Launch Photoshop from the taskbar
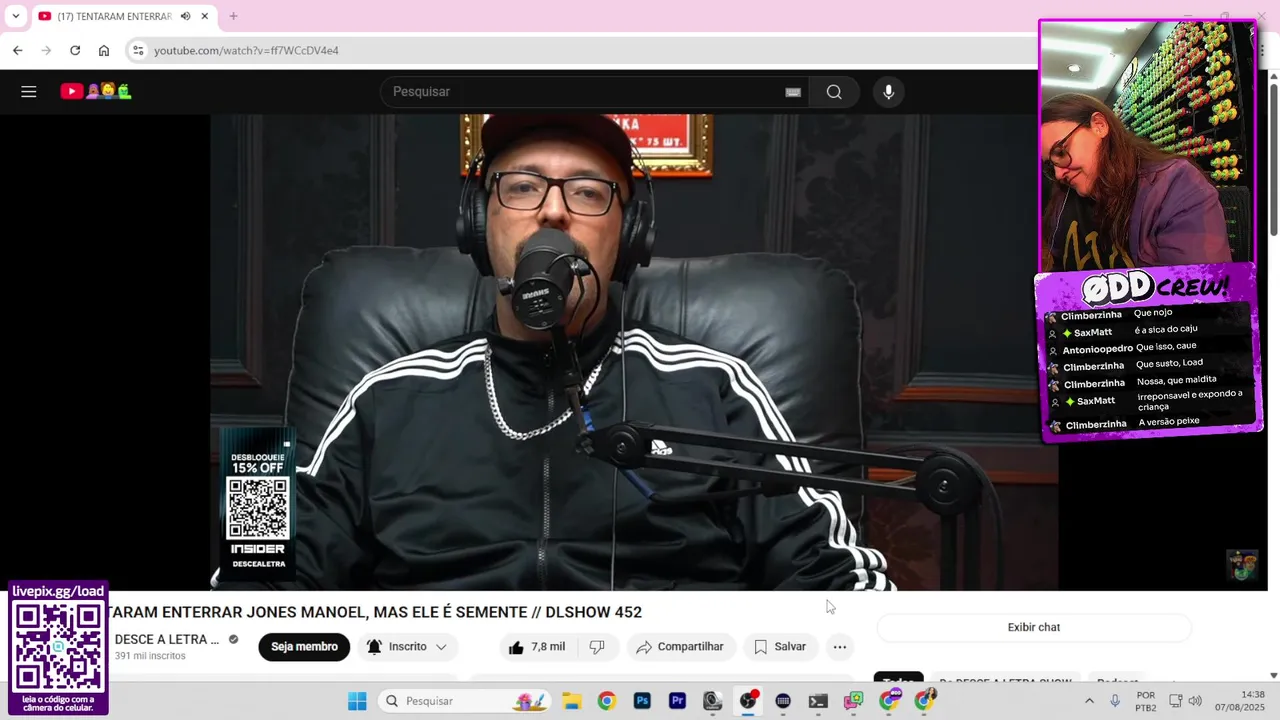Screen dimensions: 1280x720 (x=642, y=701)
